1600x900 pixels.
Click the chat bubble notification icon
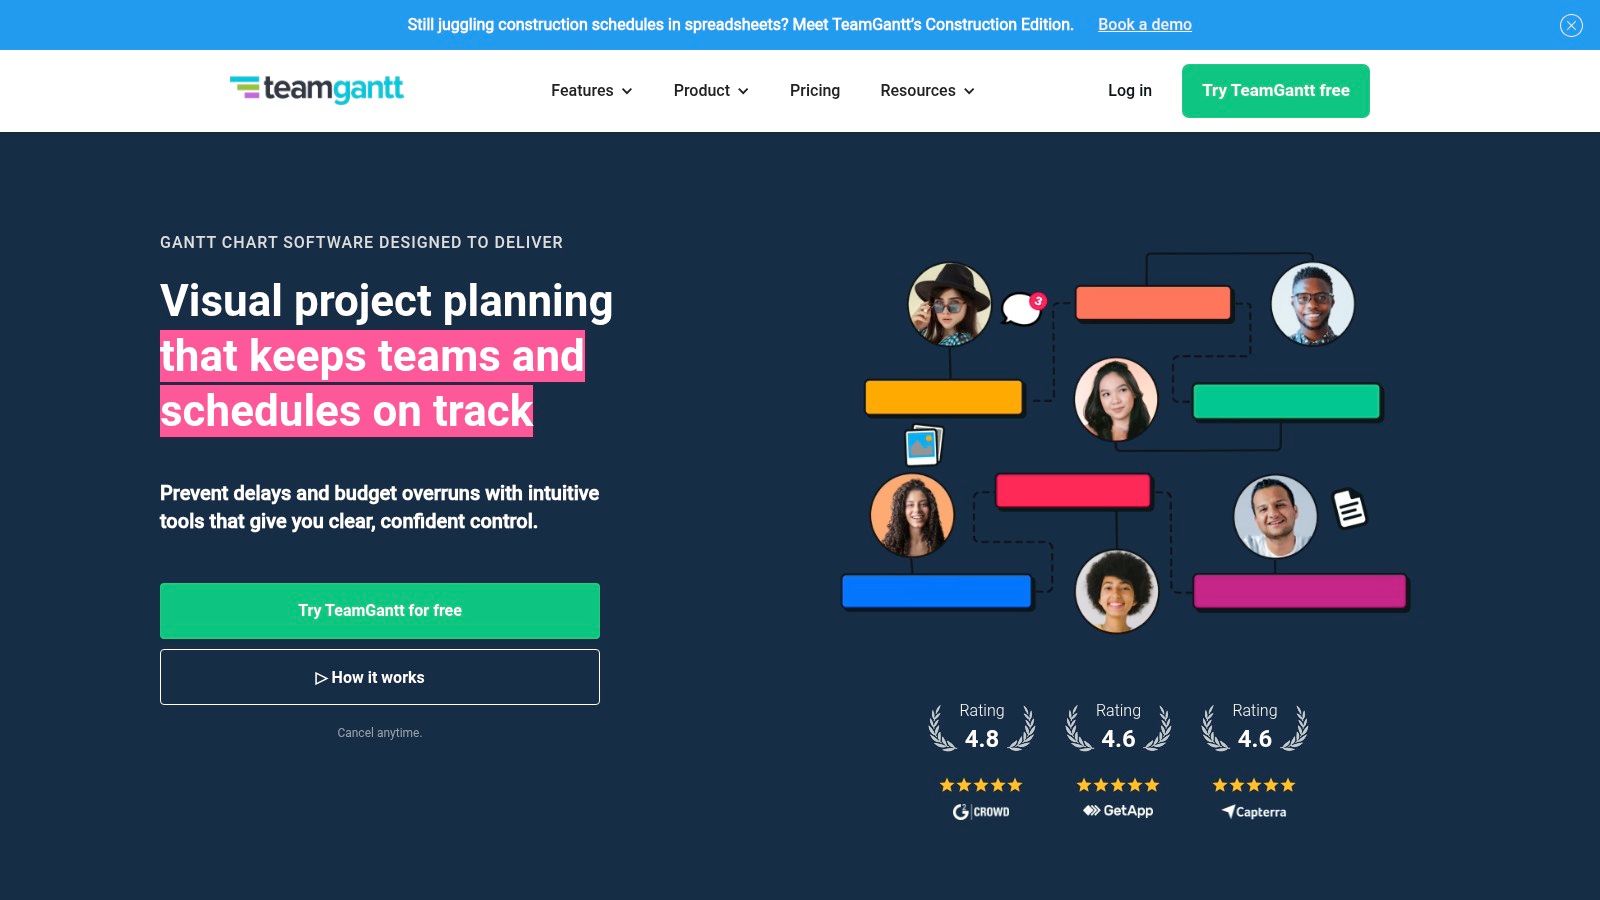1023,308
